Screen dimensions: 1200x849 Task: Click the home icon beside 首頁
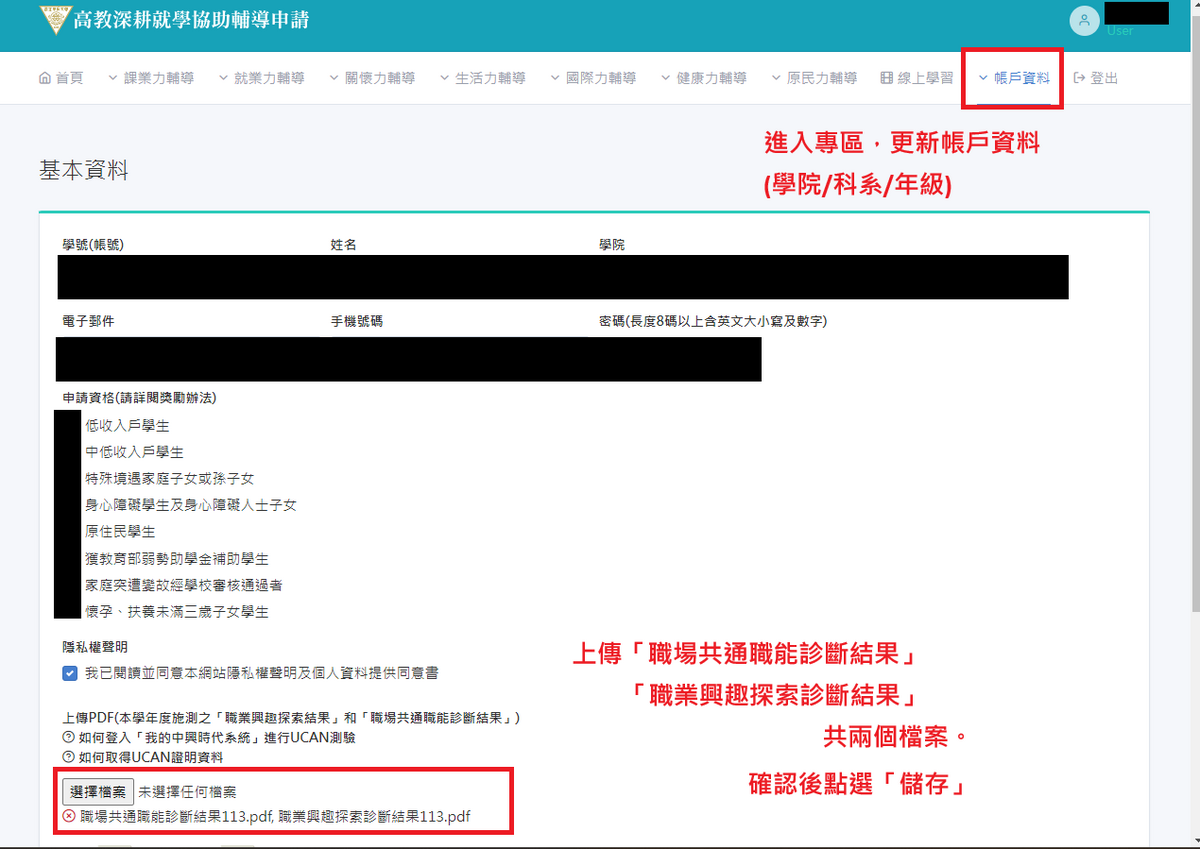44,78
